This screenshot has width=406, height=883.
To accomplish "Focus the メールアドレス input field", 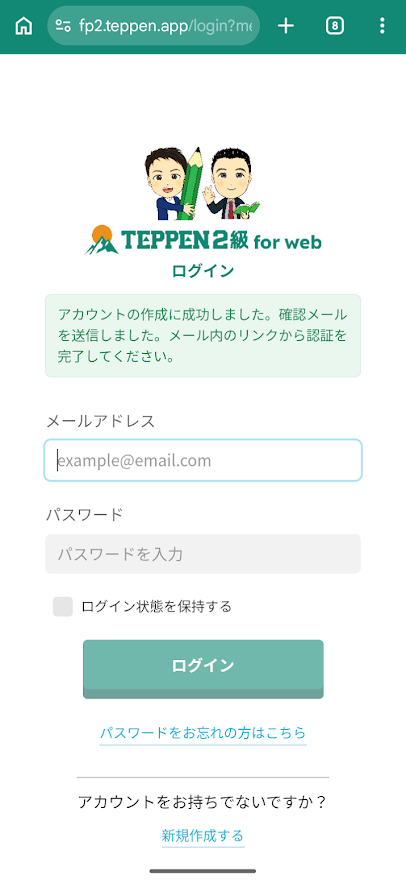I will 203,461.
